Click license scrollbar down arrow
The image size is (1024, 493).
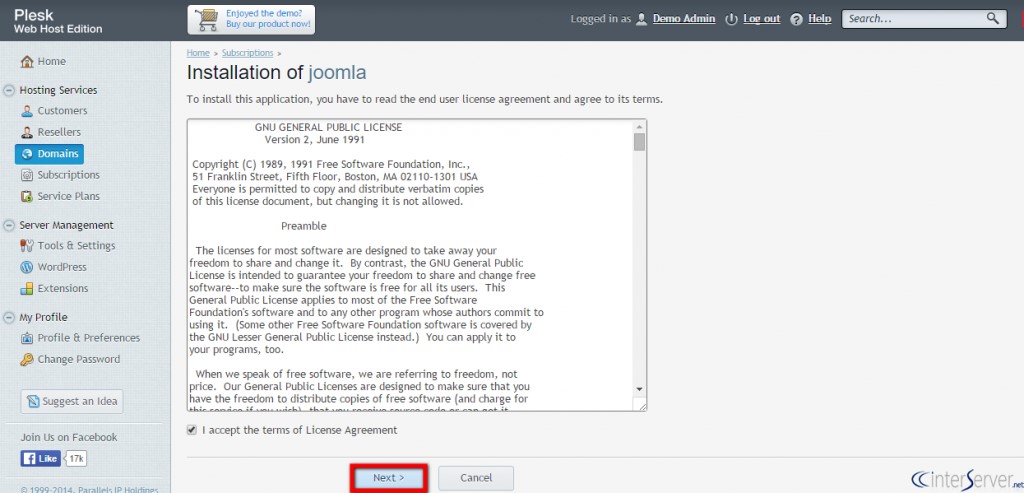pos(639,389)
